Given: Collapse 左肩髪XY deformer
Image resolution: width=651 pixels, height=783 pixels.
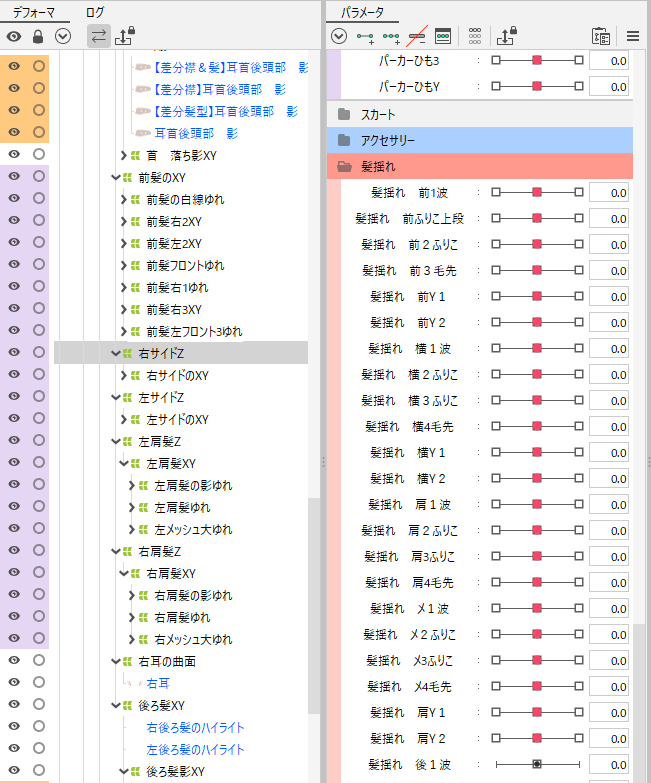Looking at the screenshot, I should [123, 463].
